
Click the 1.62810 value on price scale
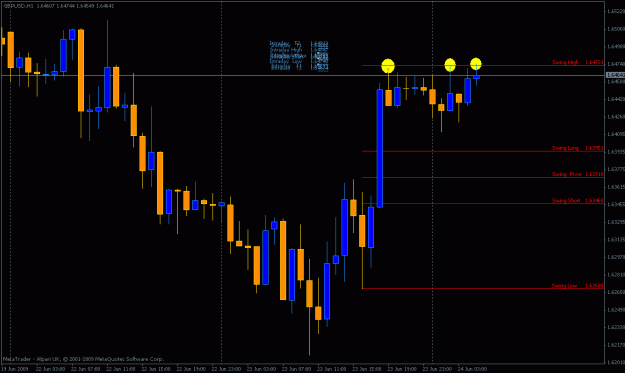tap(615, 275)
